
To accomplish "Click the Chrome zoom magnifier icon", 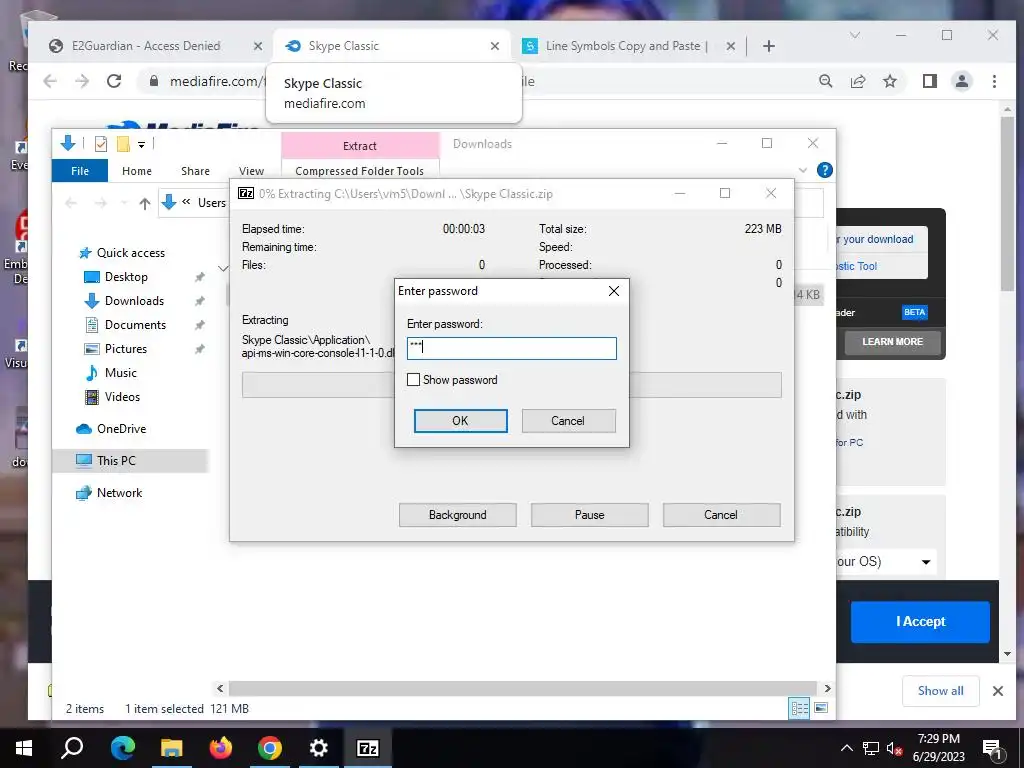I will click(x=825, y=81).
